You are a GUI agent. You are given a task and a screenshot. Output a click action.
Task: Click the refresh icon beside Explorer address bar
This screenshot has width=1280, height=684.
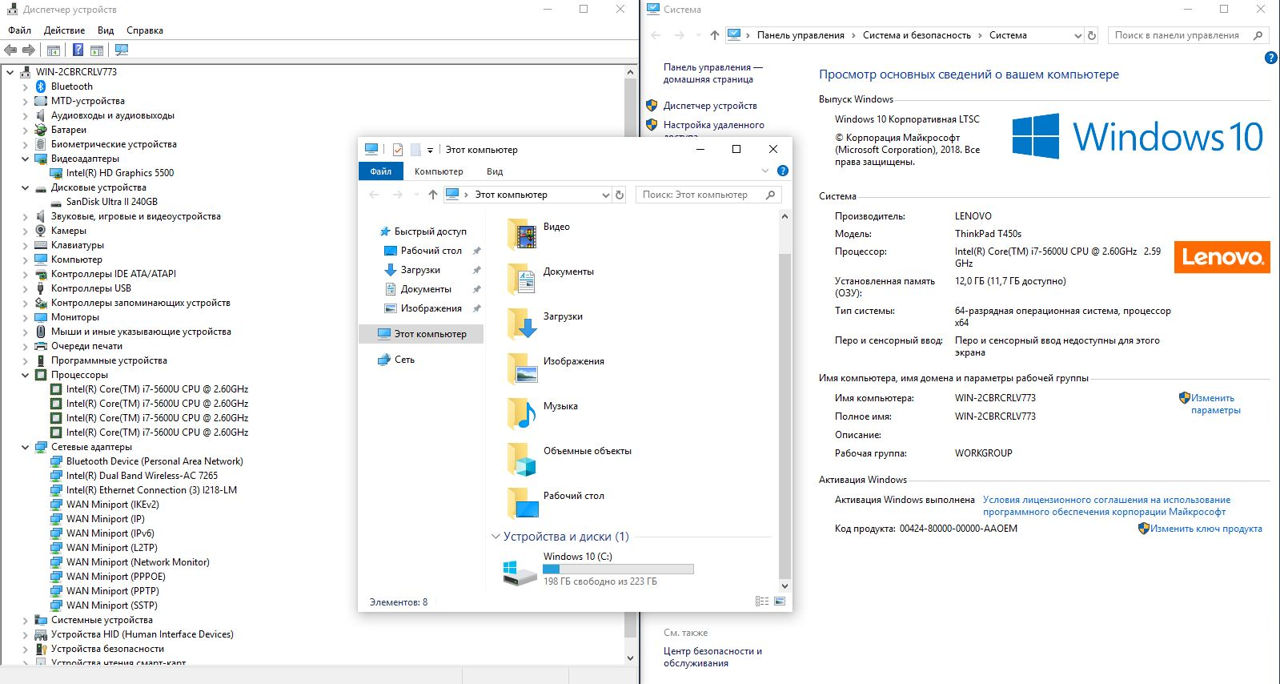click(620, 195)
